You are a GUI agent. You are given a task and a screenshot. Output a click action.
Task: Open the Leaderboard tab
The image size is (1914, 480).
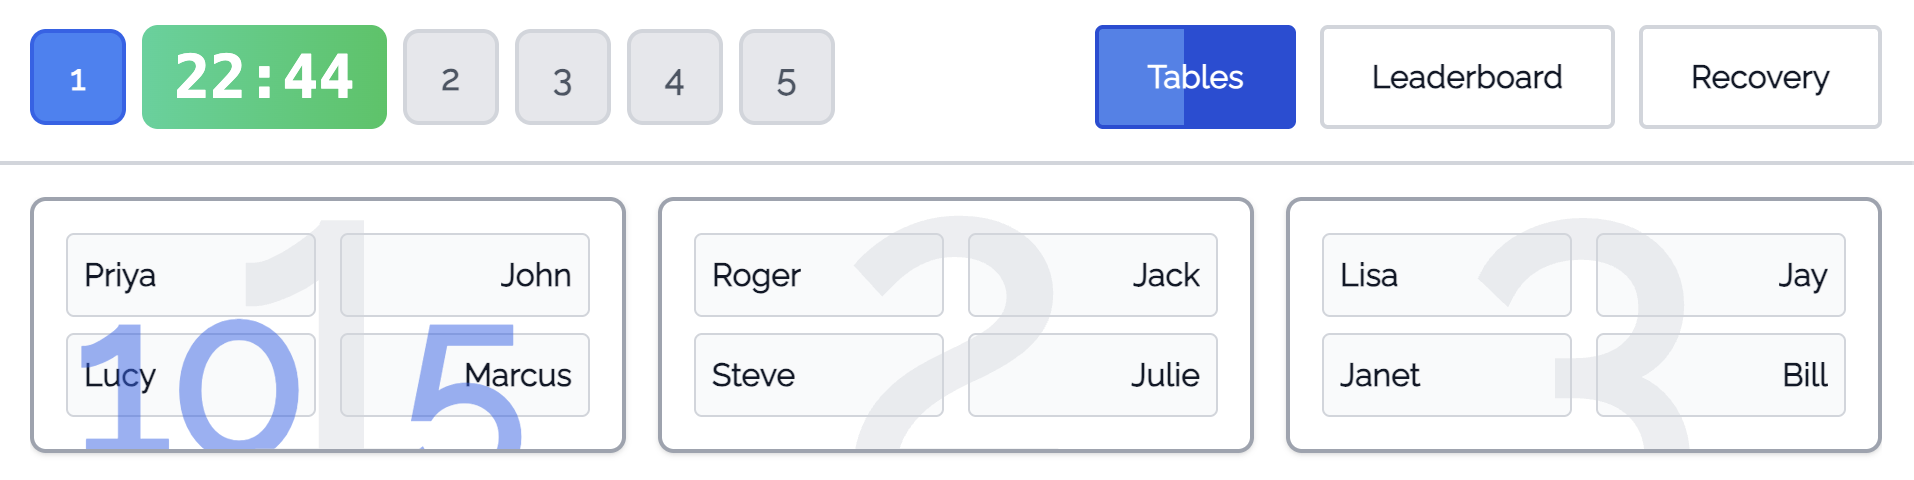[x=1467, y=77]
